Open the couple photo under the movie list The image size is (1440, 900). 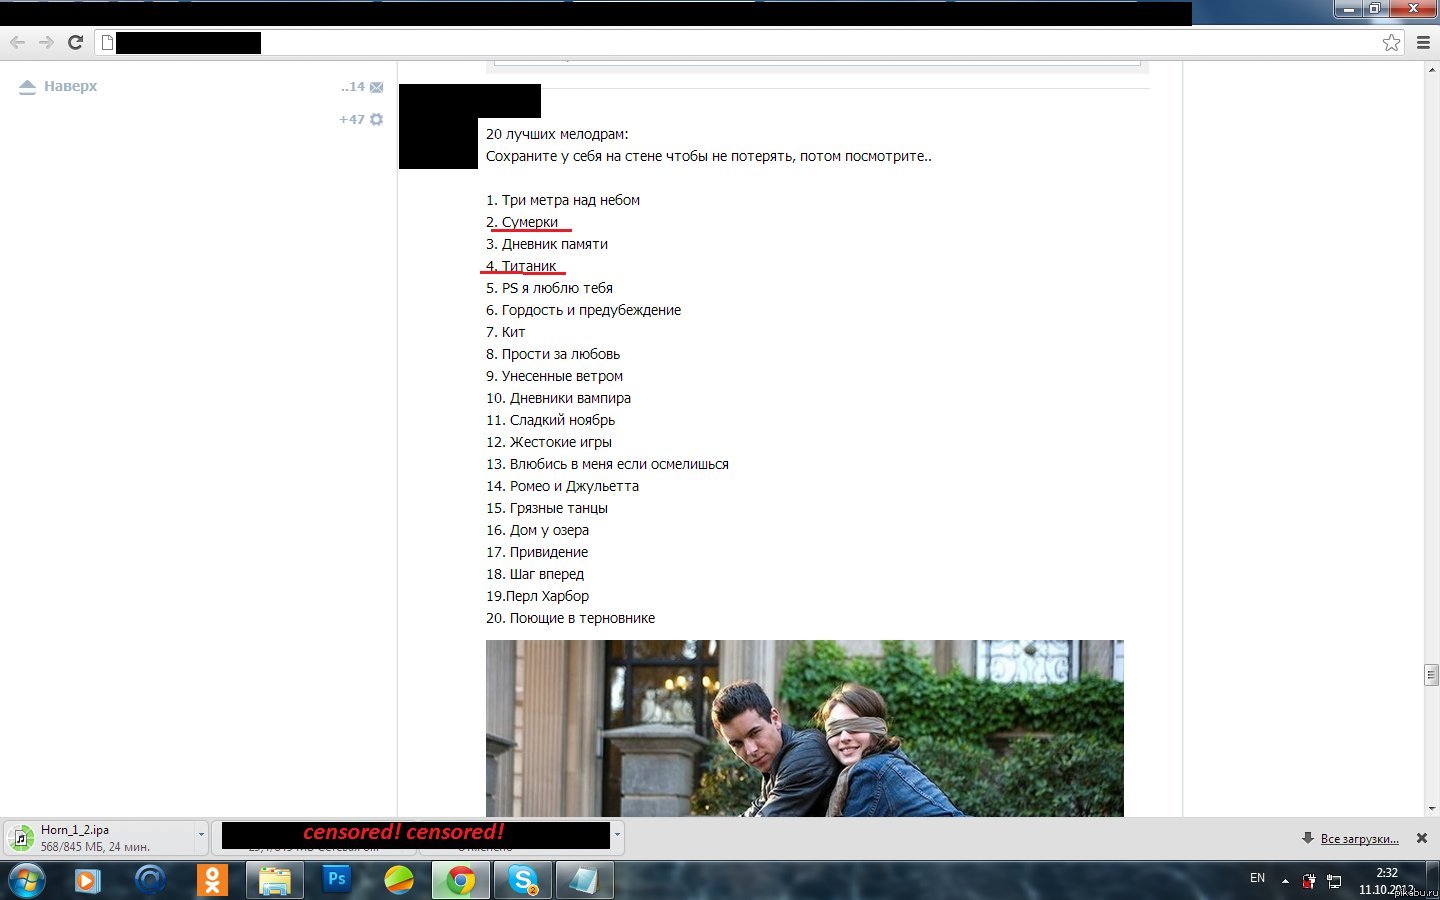pyautogui.click(x=804, y=728)
